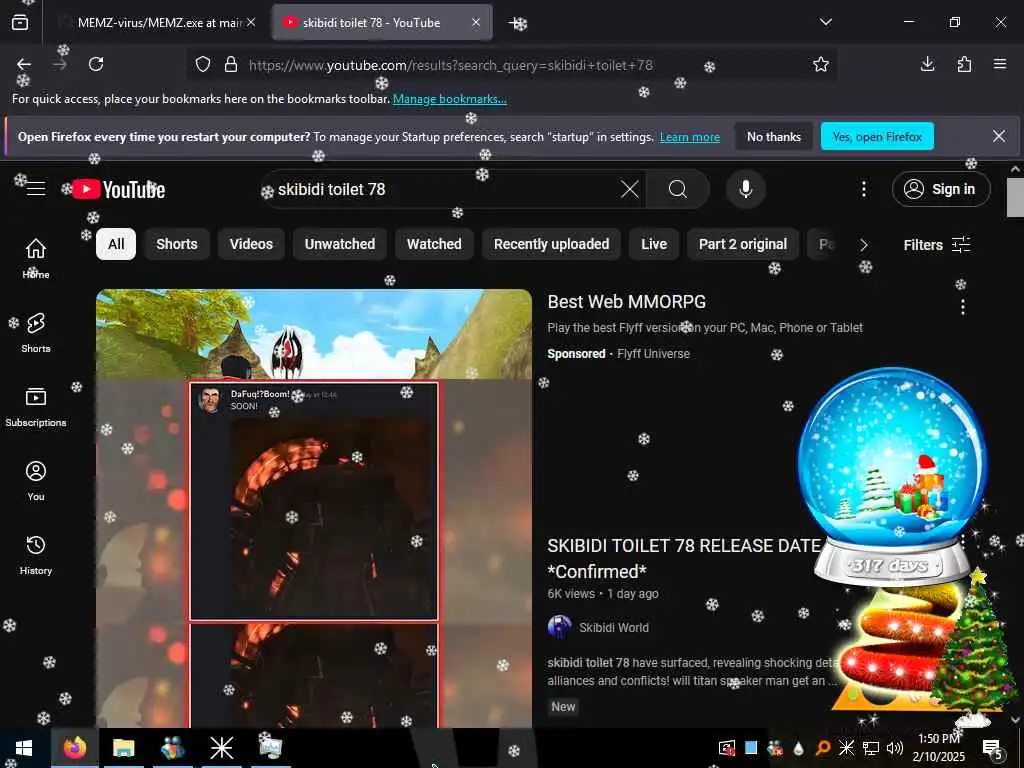
Task: Select the Part 2 original chip
Action: pyautogui.click(x=743, y=244)
